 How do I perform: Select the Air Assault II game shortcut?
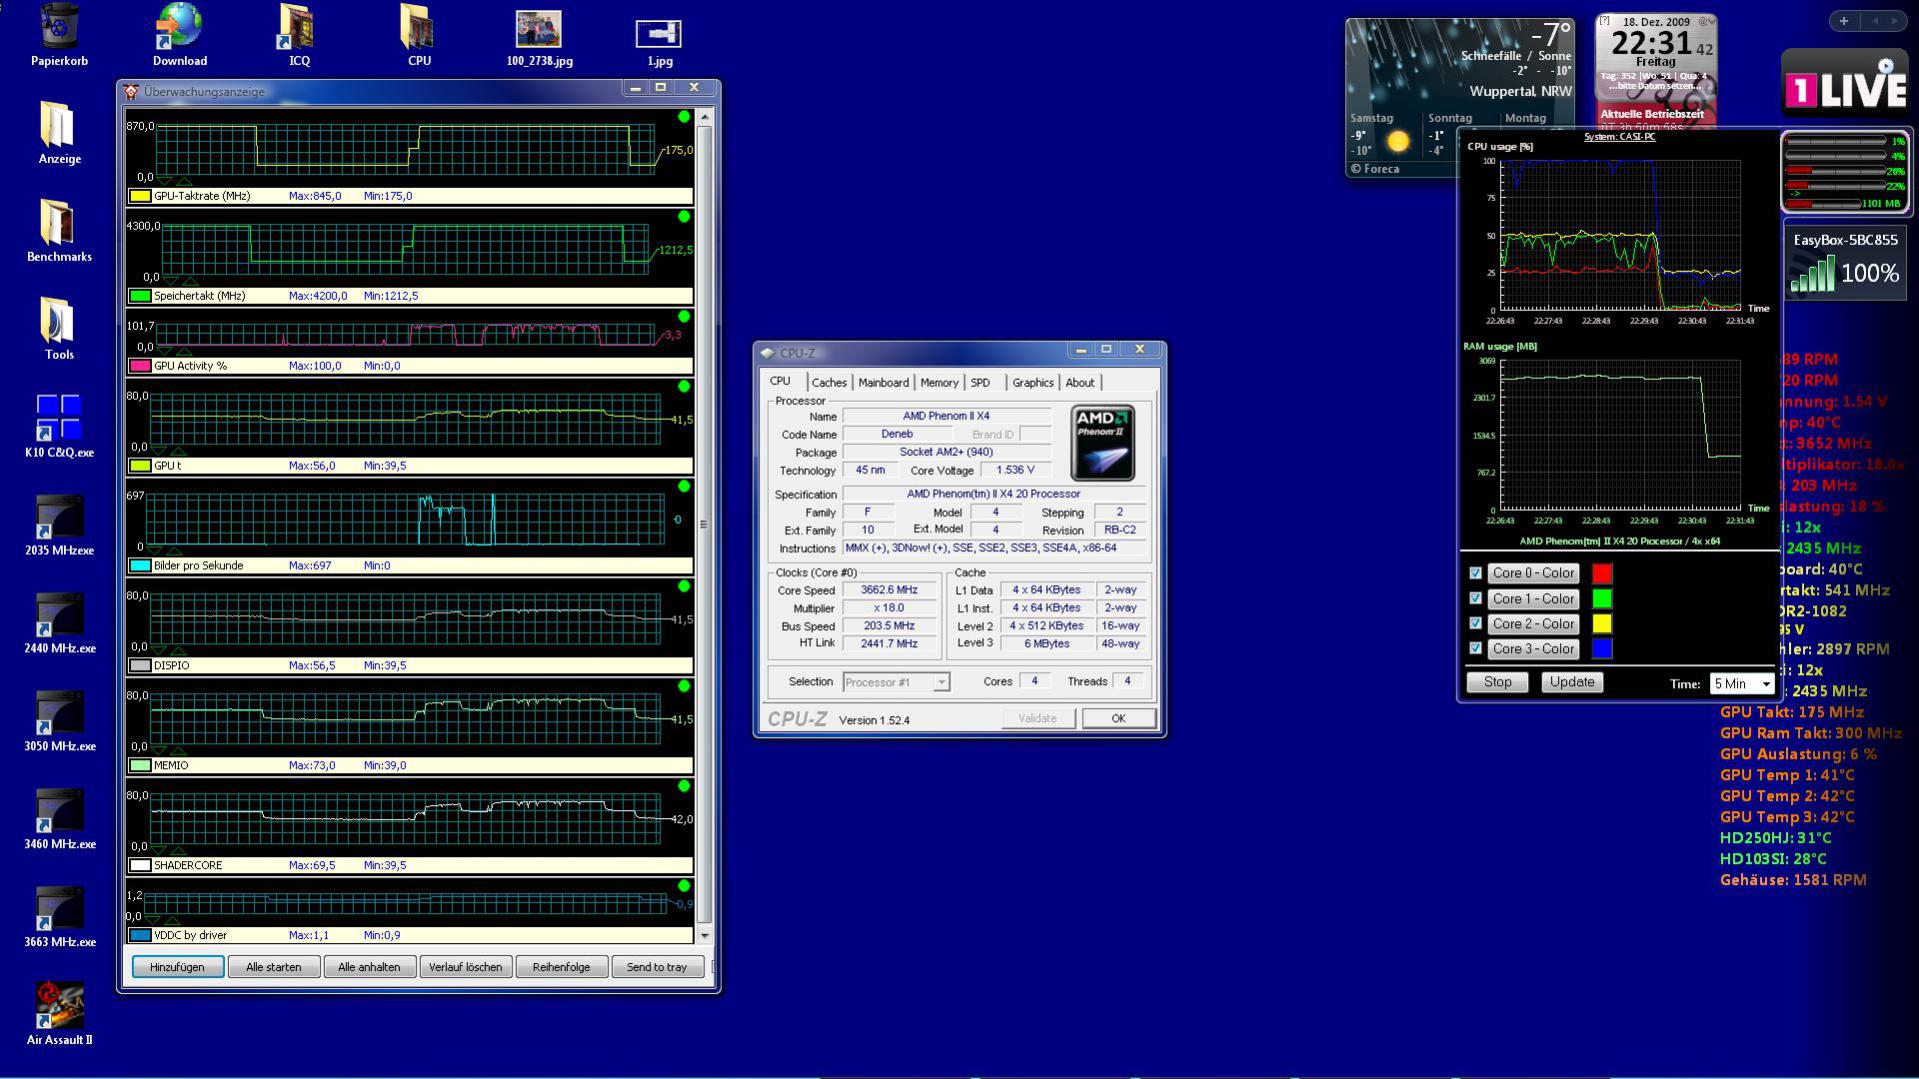pos(60,1013)
